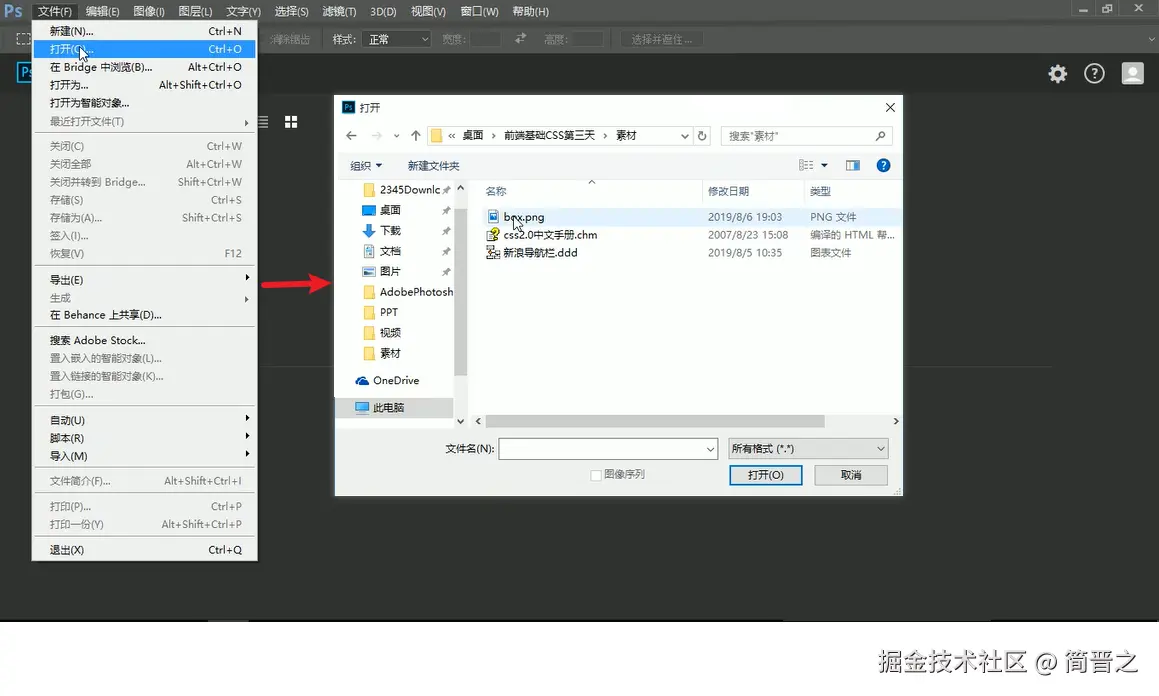Select the 新浪导航栏.ddd file icon
The height and width of the screenshot is (696, 1159).
coord(493,252)
